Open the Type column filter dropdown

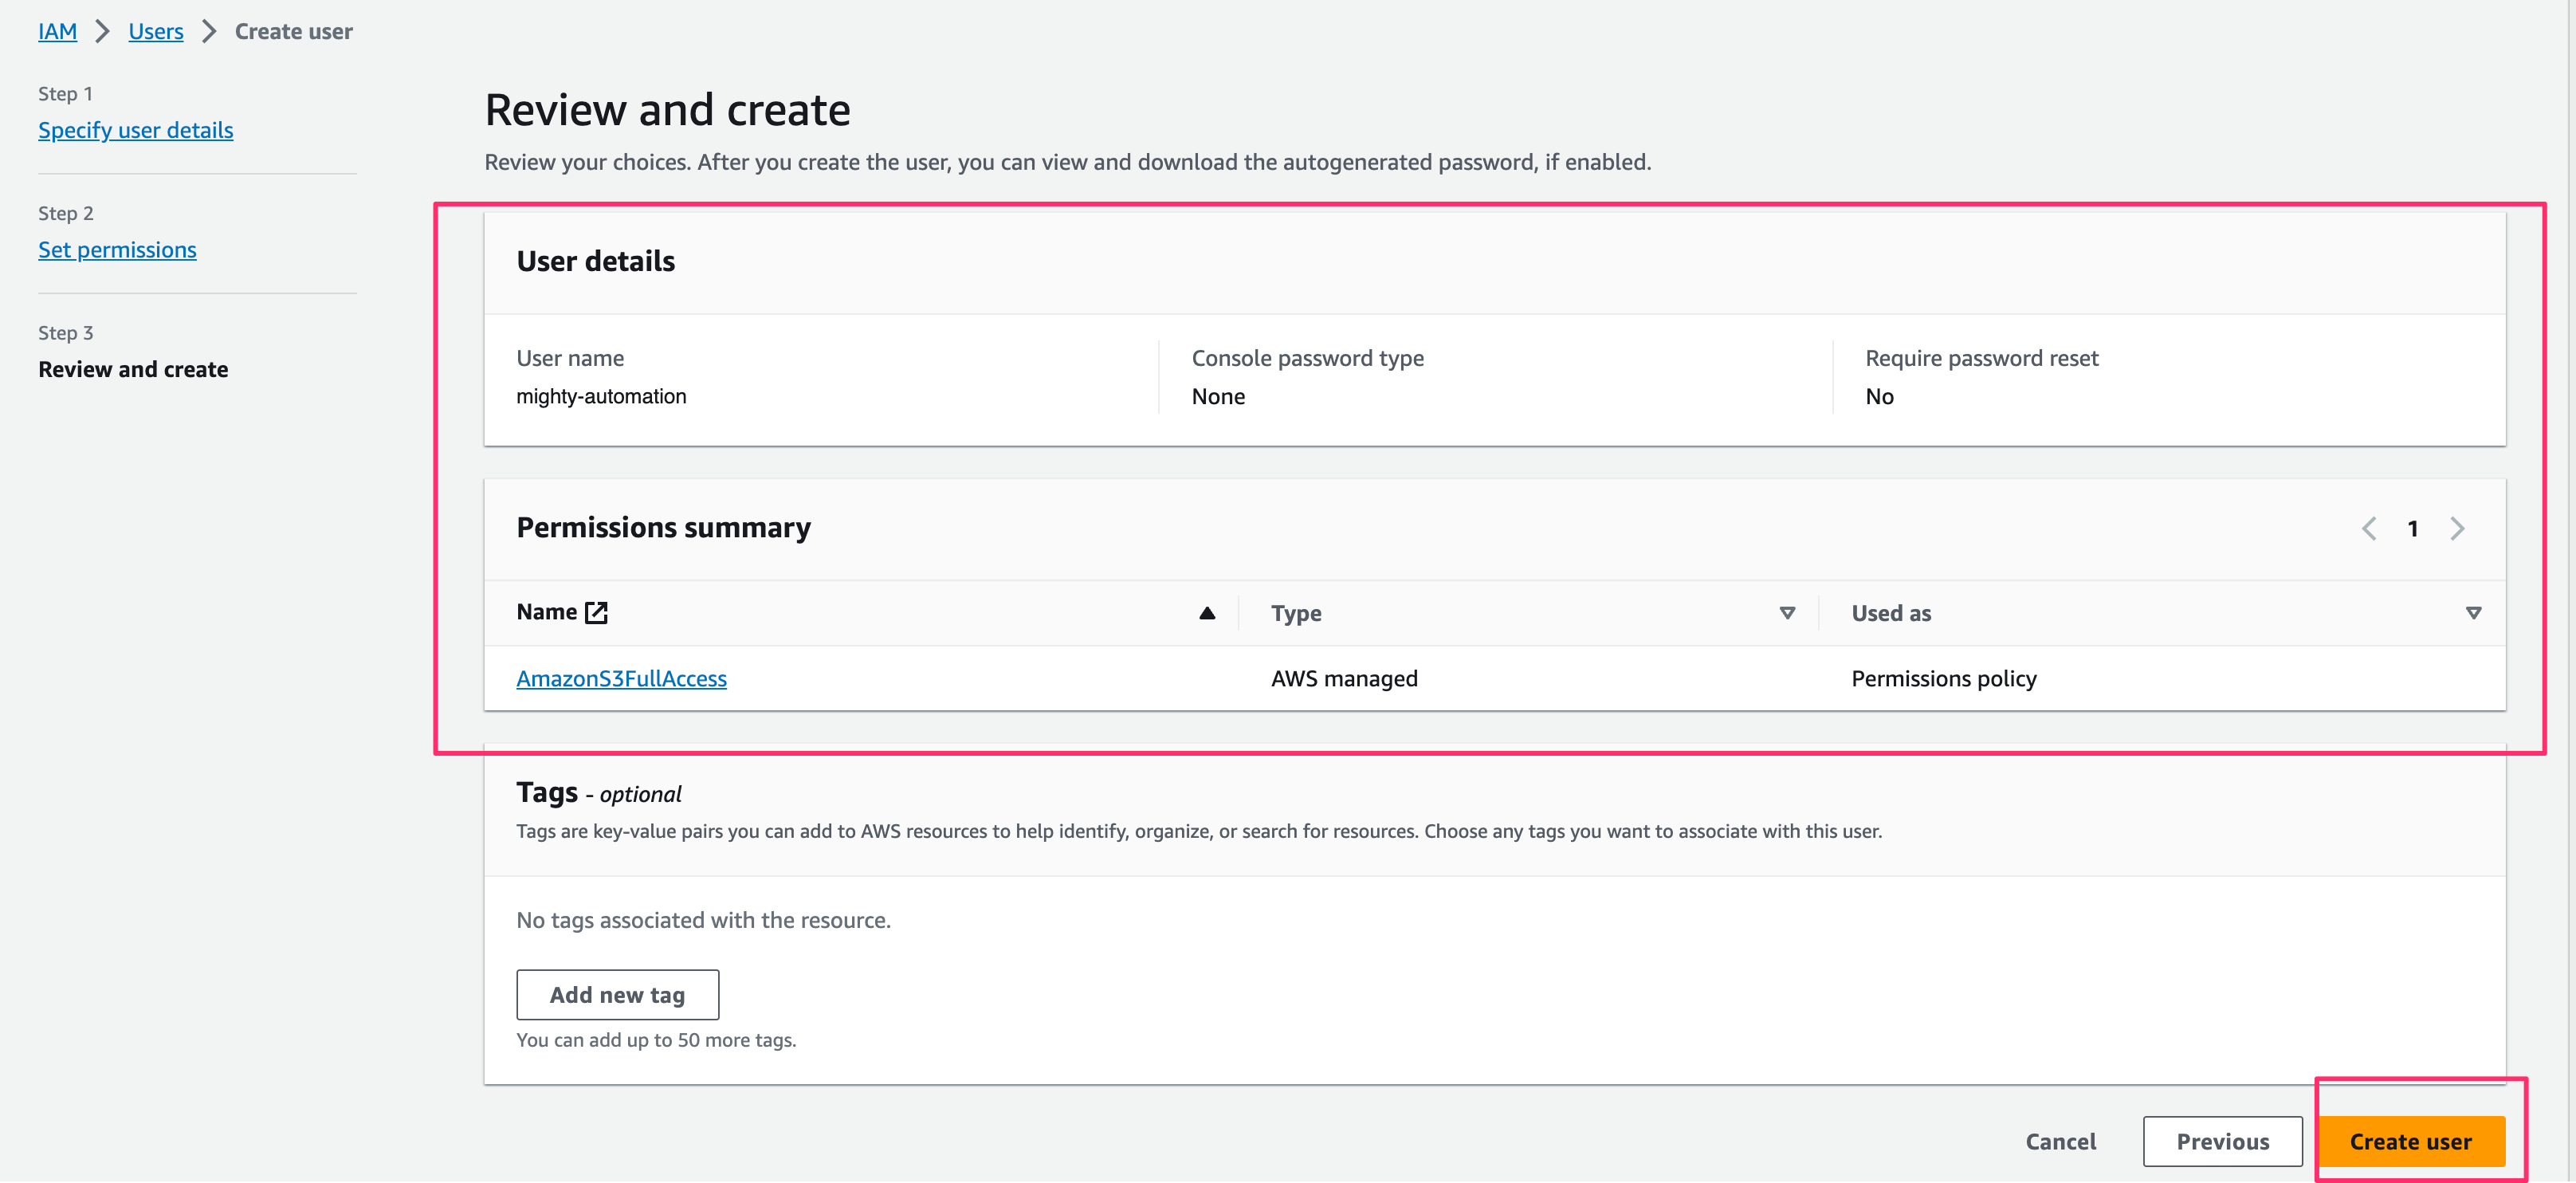[x=1787, y=612]
